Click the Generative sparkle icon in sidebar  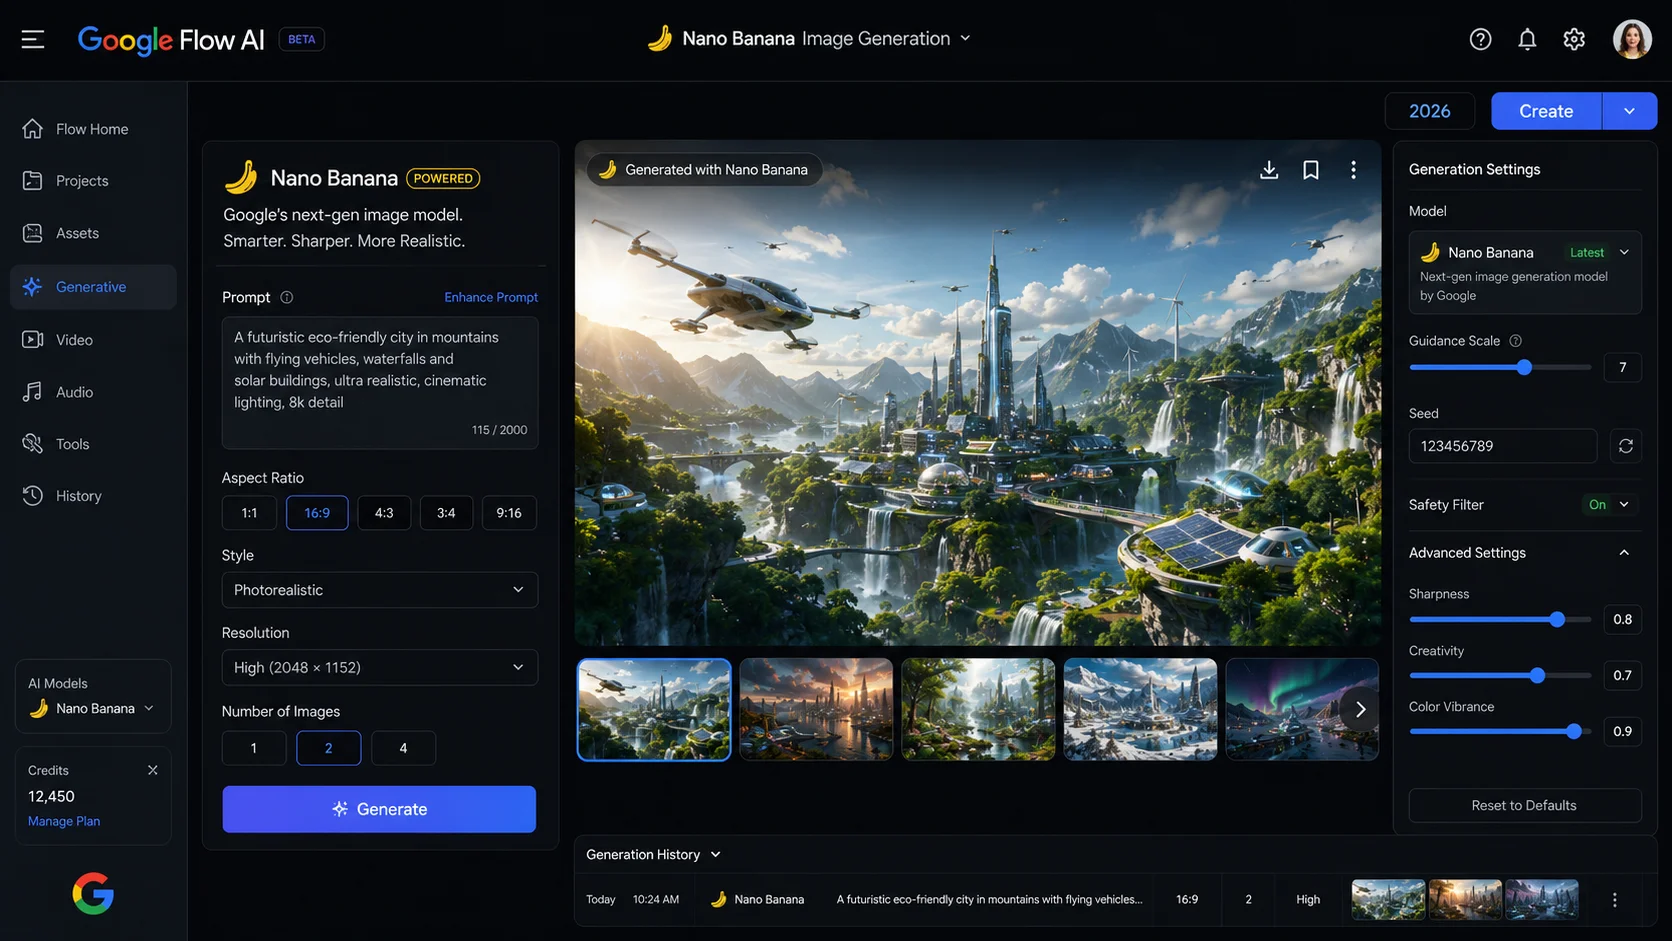(x=33, y=287)
